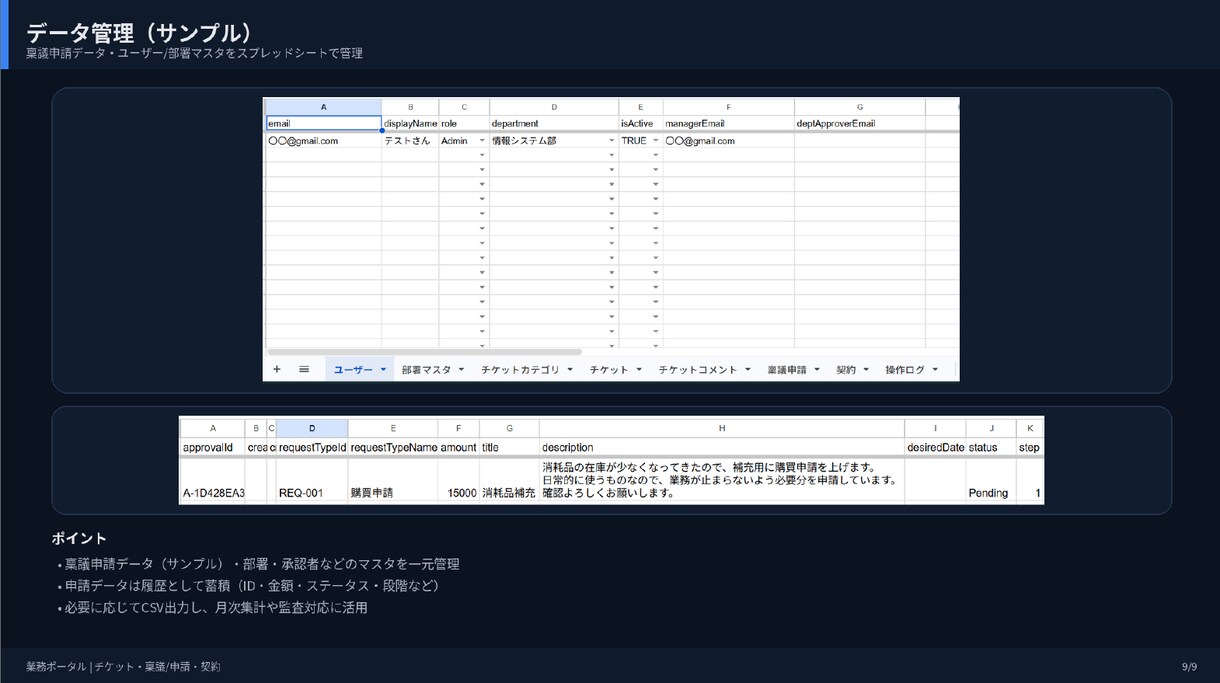Open the TRUE isActive dropdown

(656, 141)
